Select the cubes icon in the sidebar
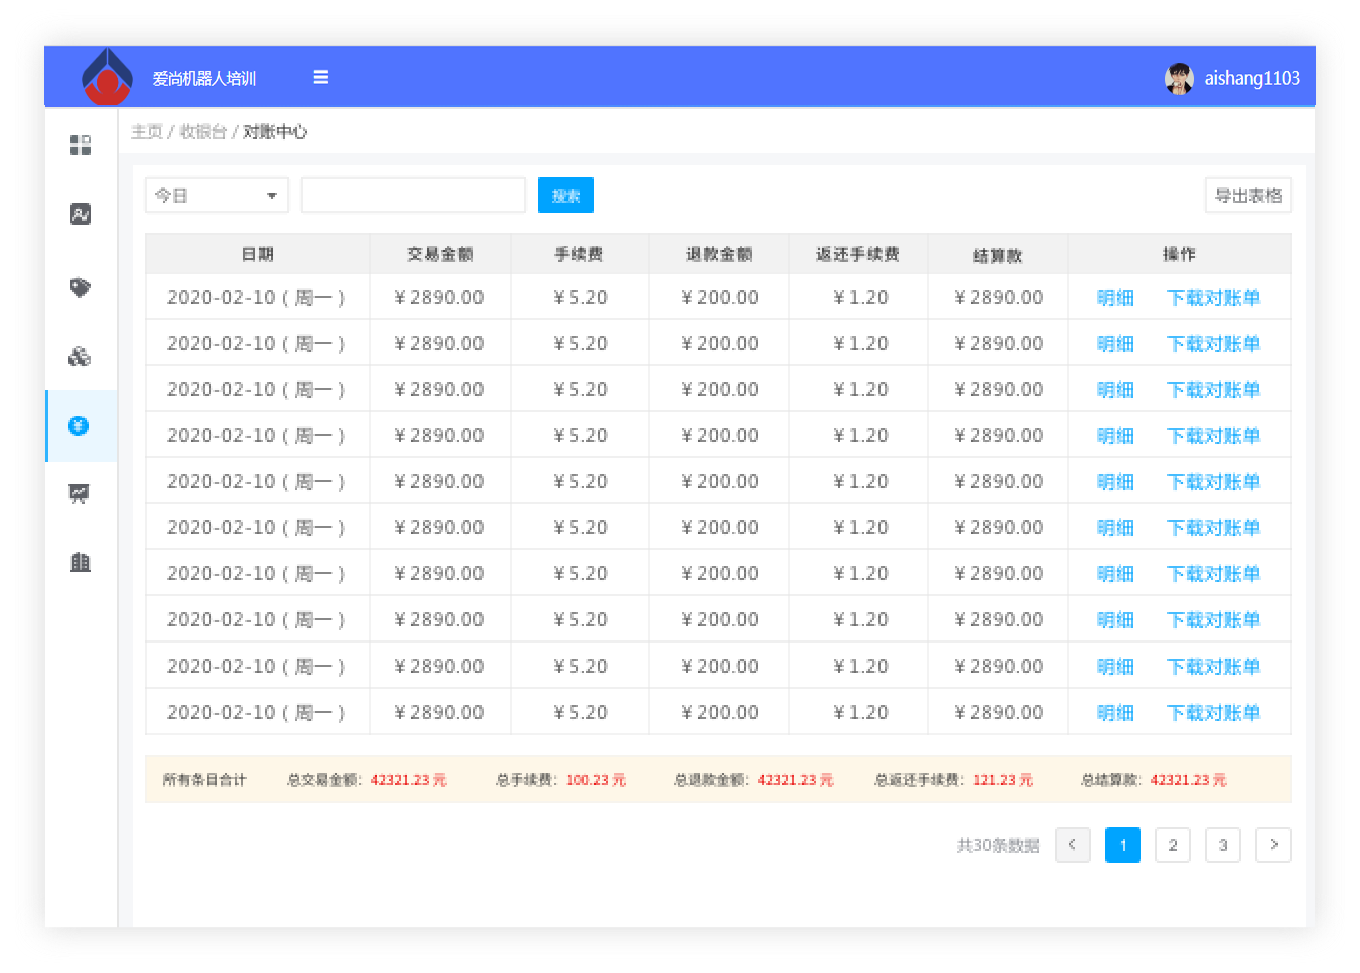 coord(80,356)
